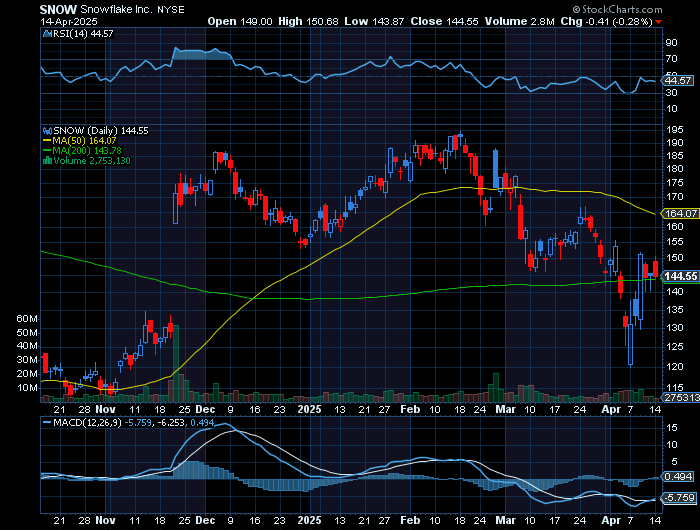
Task: Click the Close 144.55 header value
Action: pyautogui.click(x=444, y=21)
